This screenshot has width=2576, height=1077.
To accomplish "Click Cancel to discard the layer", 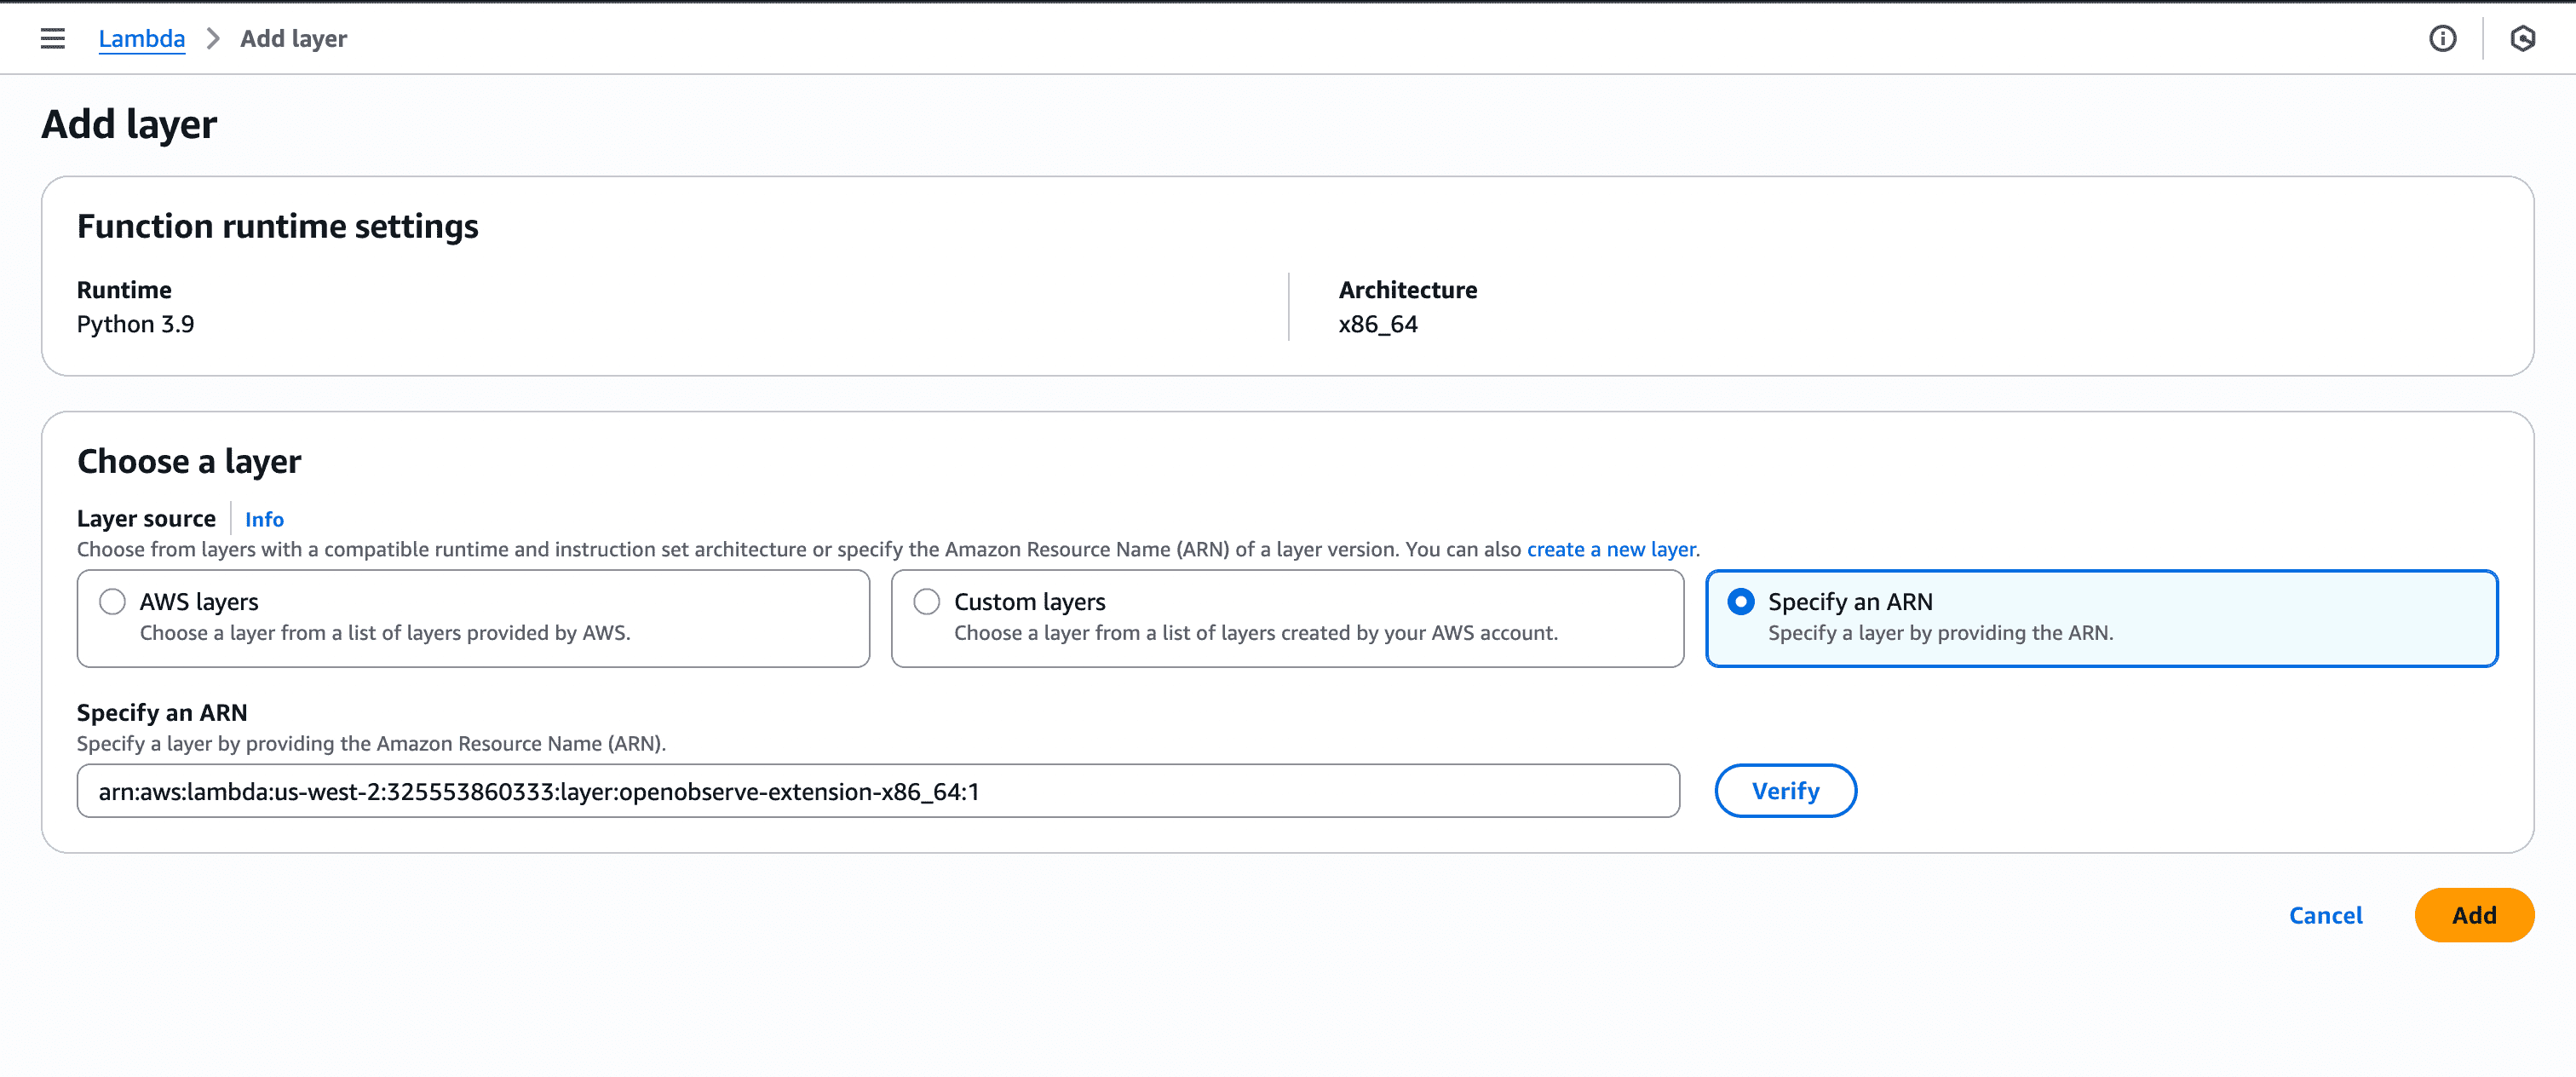I will 2325,915.
